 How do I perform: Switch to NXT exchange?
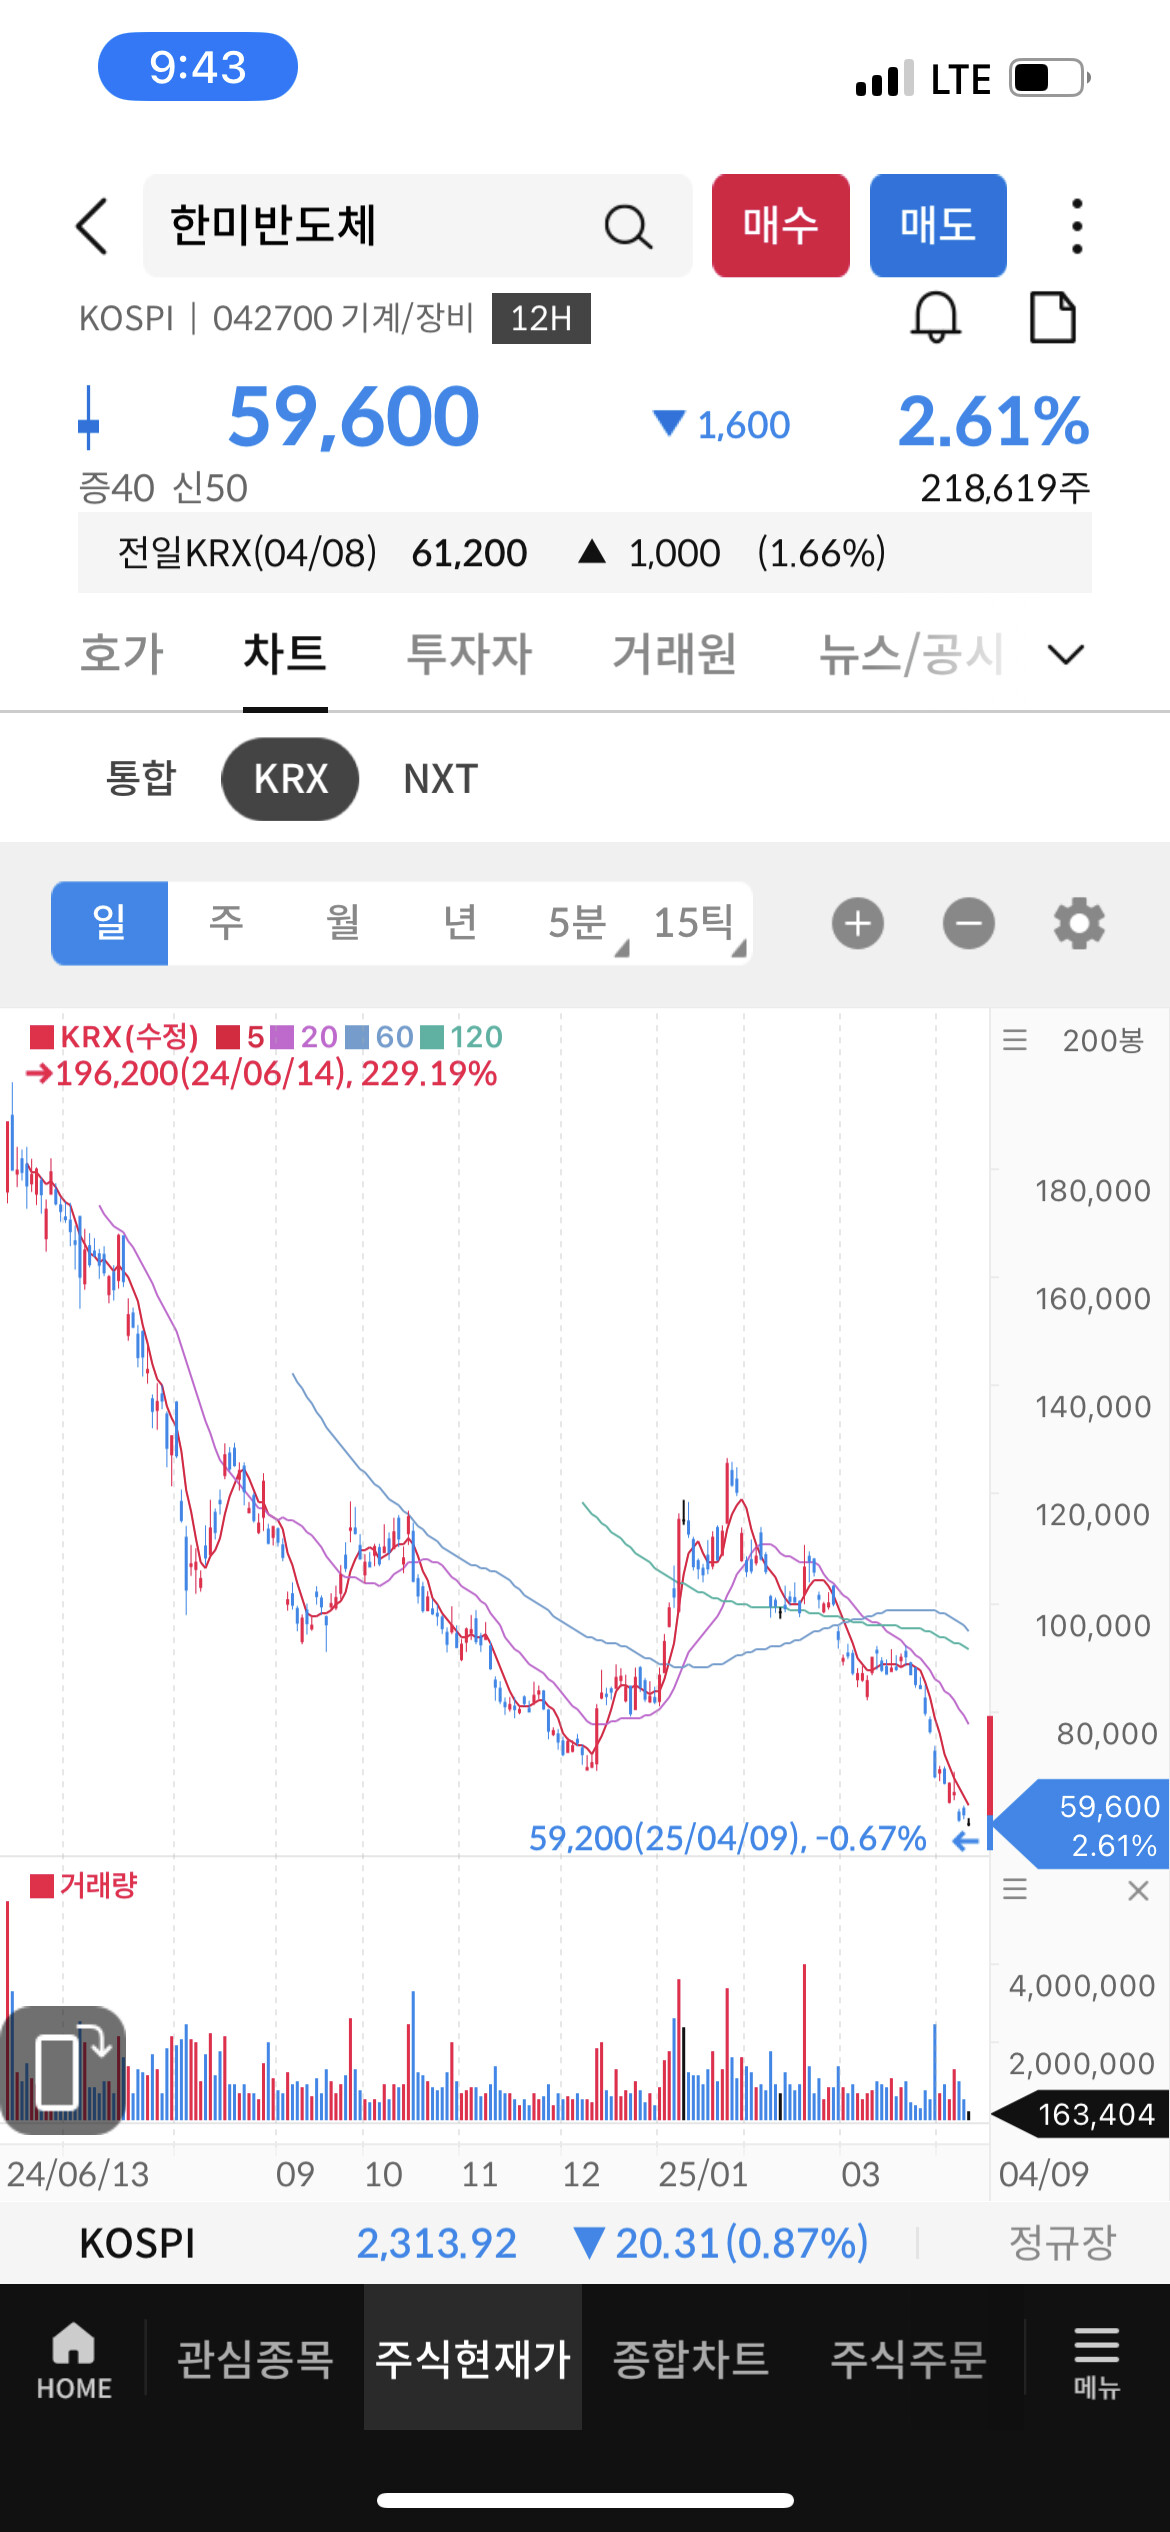pyautogui.click(x=440, y=779)
